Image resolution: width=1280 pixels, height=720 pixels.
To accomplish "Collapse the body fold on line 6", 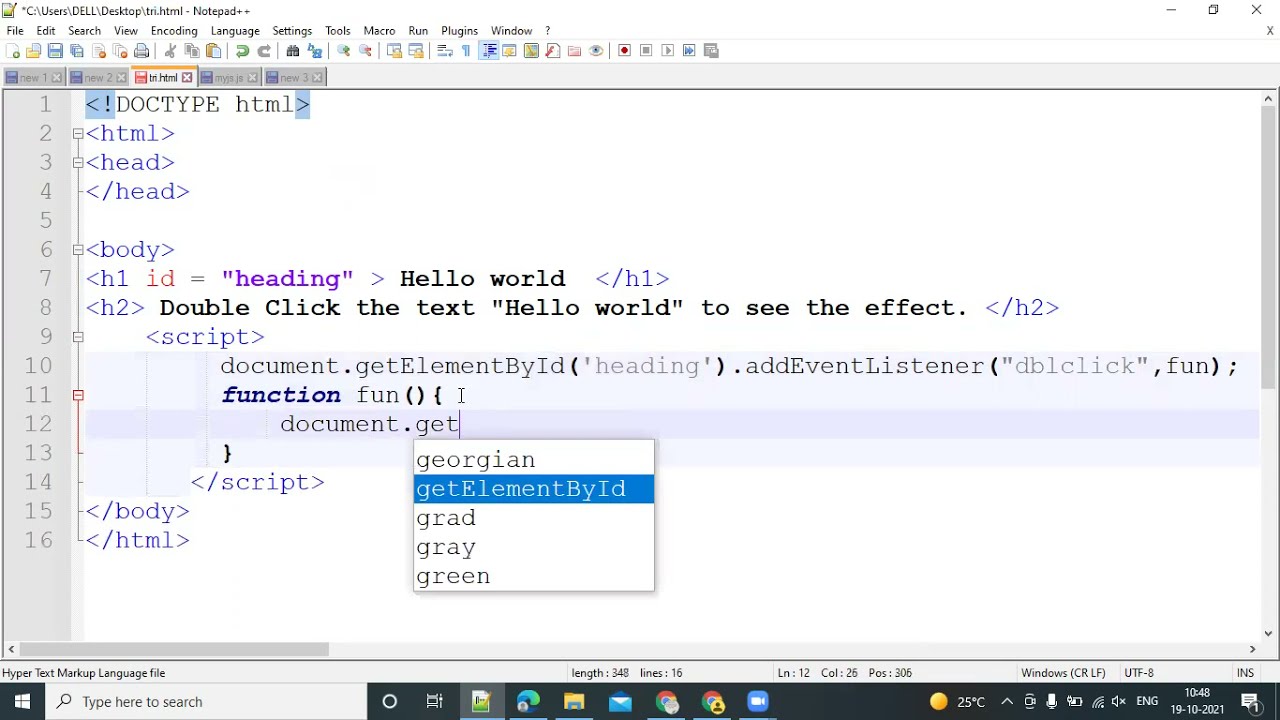I will (78, 249).
